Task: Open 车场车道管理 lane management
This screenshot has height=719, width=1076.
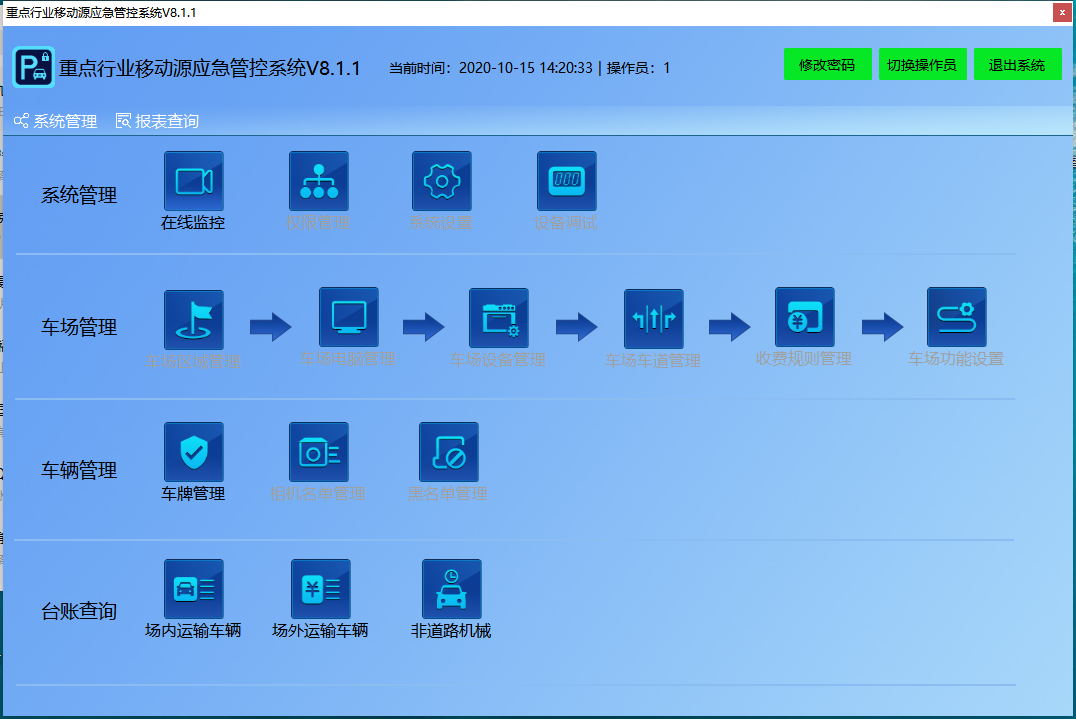Action: point(653,319)
